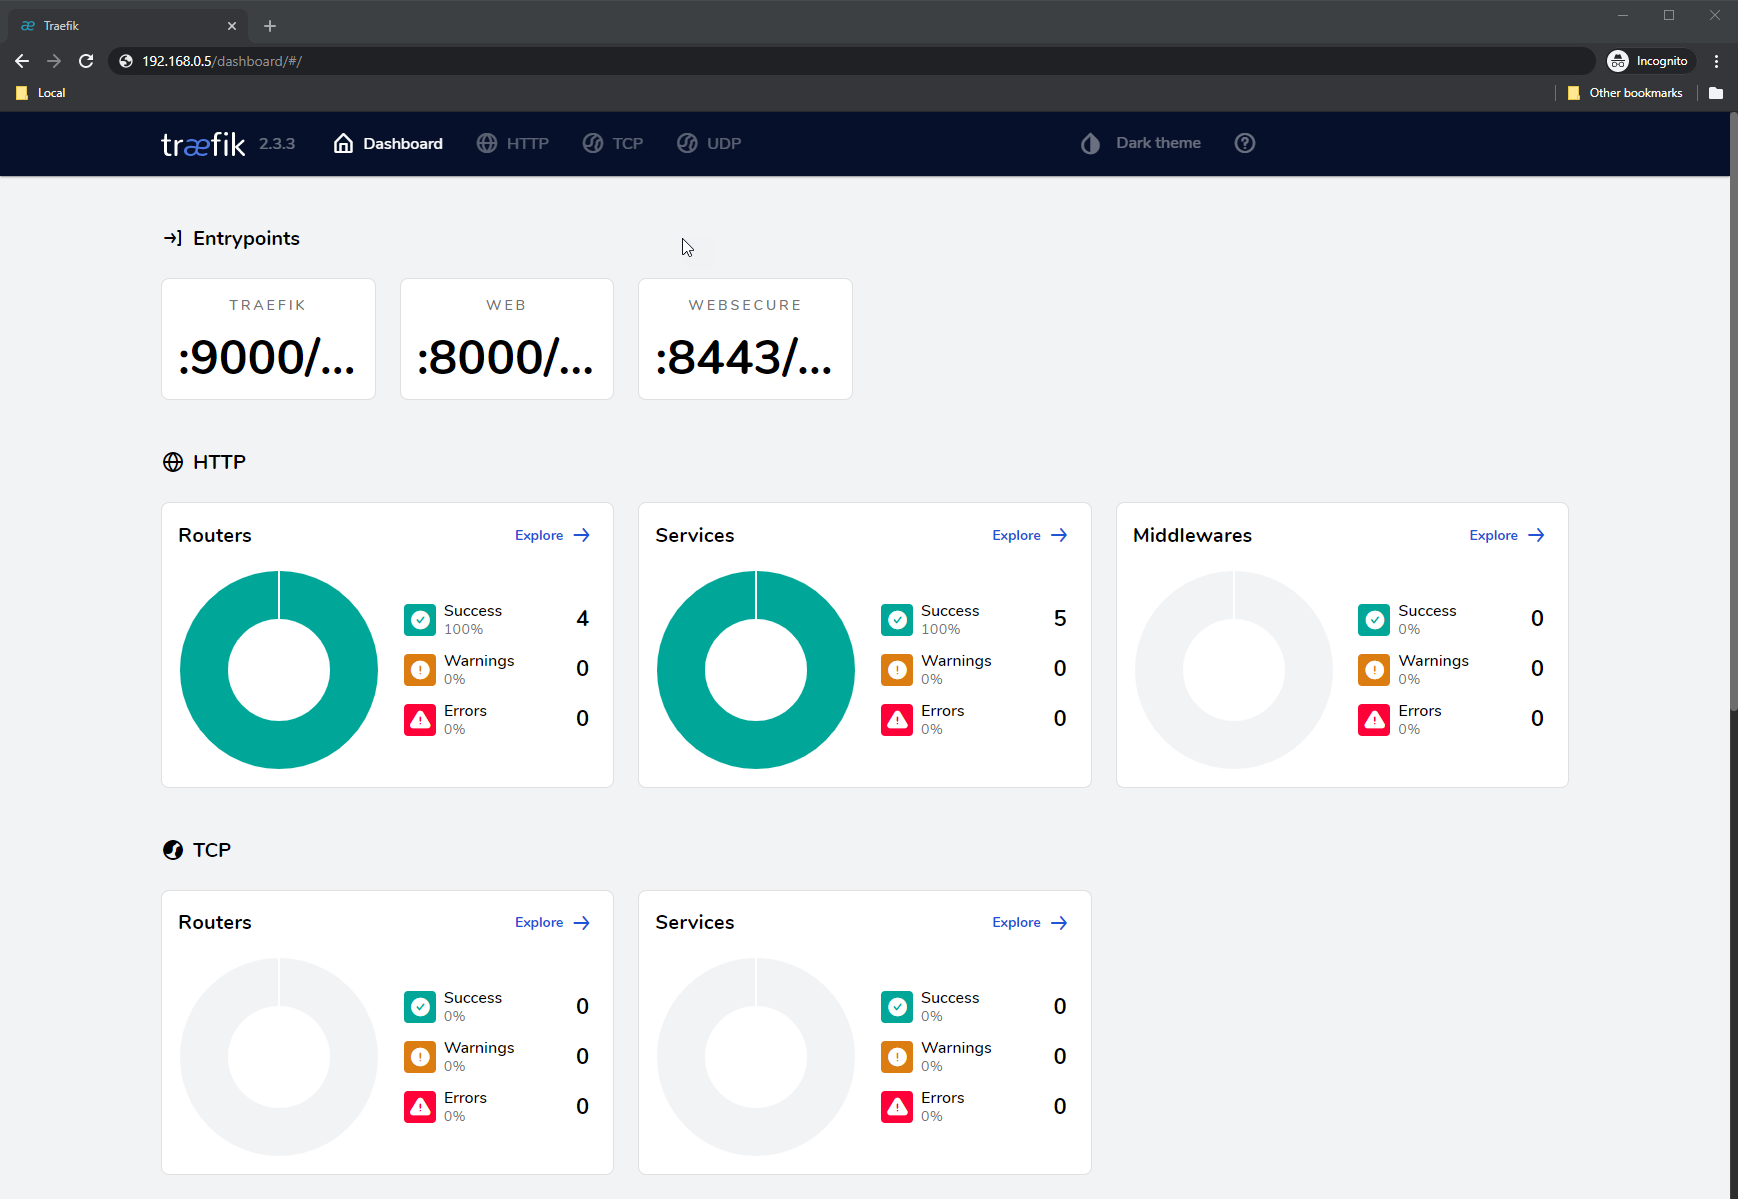
Task: Click the Entrypoints arrow icon near section title
Action: tap(170, 238)
